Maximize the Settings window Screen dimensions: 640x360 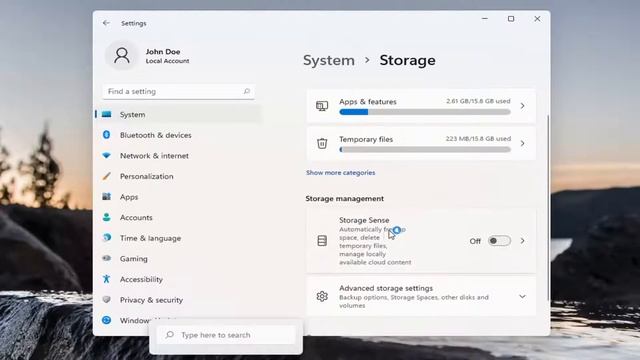click(x=511, y=19)
